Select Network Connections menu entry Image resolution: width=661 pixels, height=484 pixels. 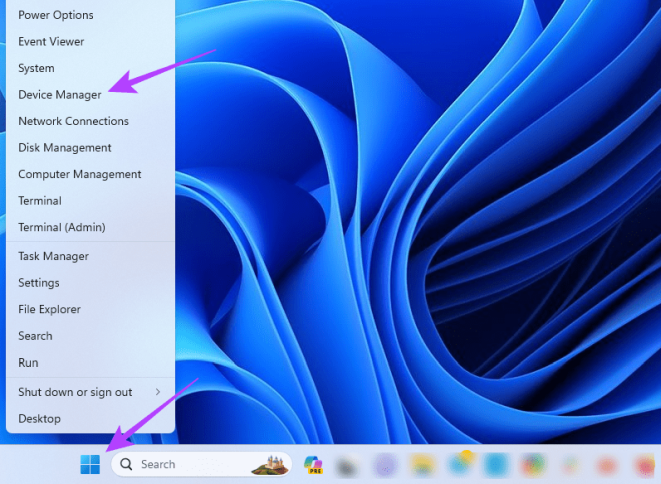pyautogui.click(x=73, y=121)
